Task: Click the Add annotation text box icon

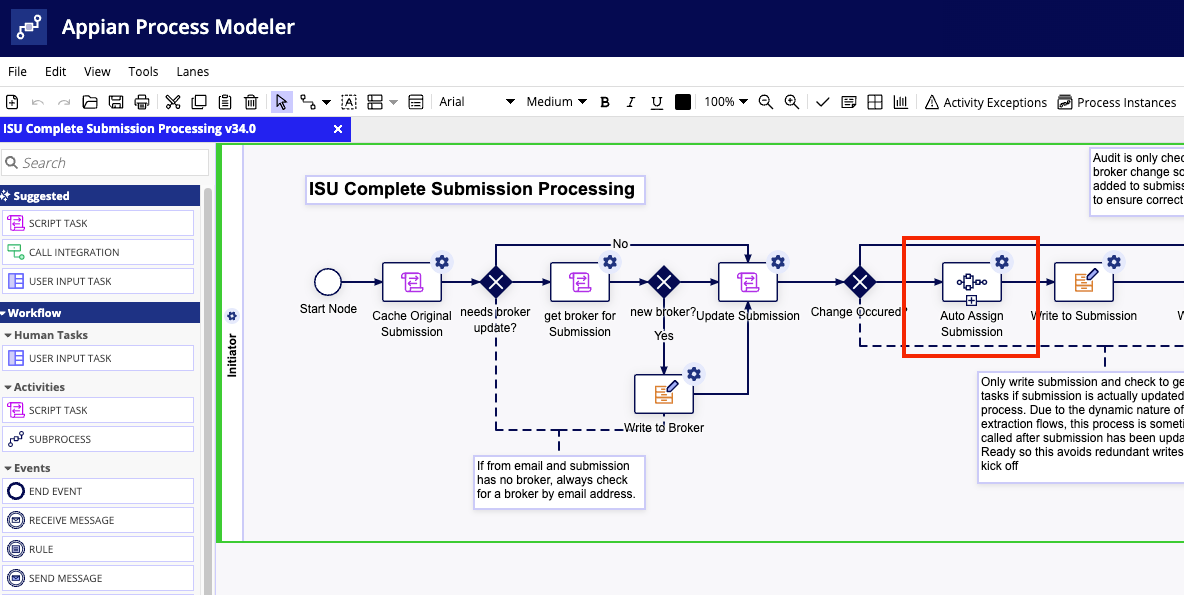Action: pos(348,102)
